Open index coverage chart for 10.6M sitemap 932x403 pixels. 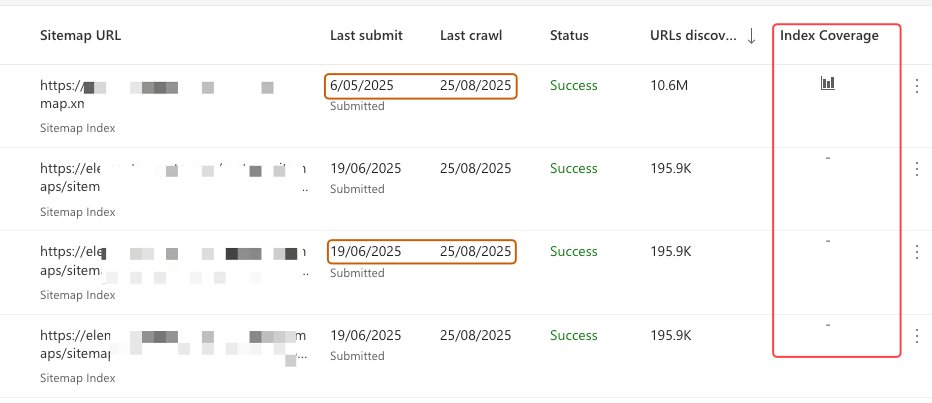point(827,83)
